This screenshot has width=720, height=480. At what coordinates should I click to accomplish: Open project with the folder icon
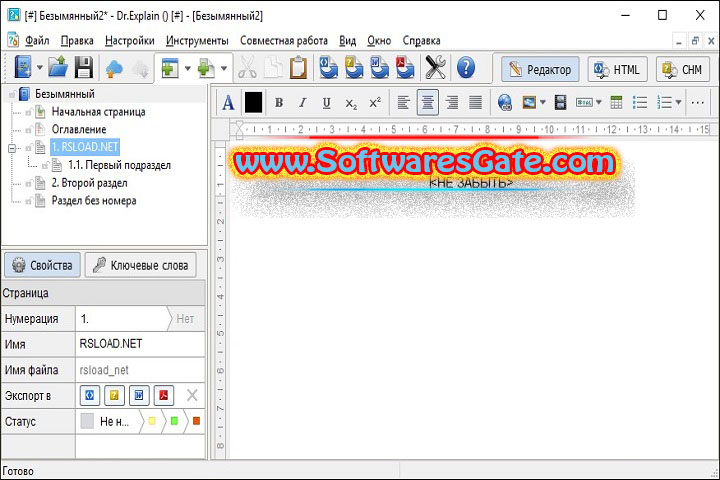coord(58,68)
